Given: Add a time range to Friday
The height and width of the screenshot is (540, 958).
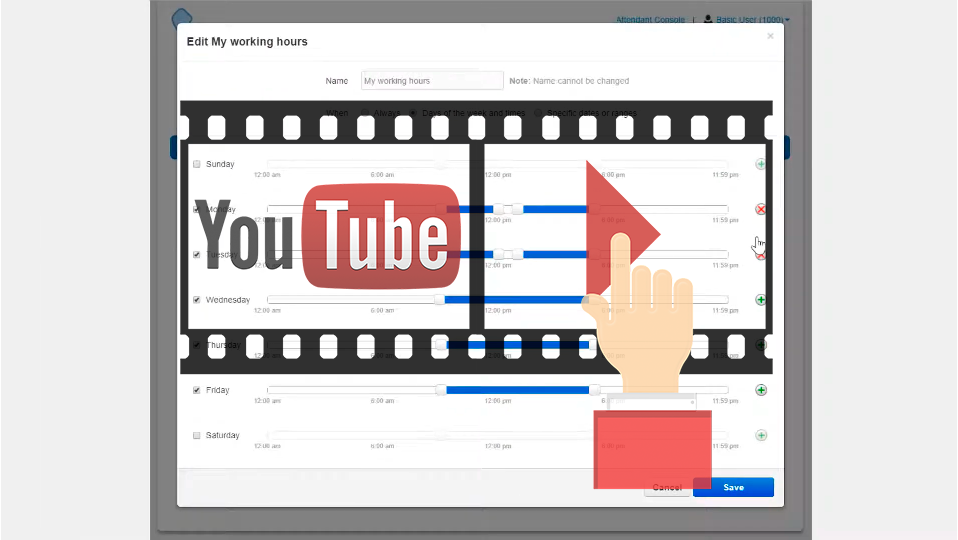Looking at the screenshot, I should (761, 390).
